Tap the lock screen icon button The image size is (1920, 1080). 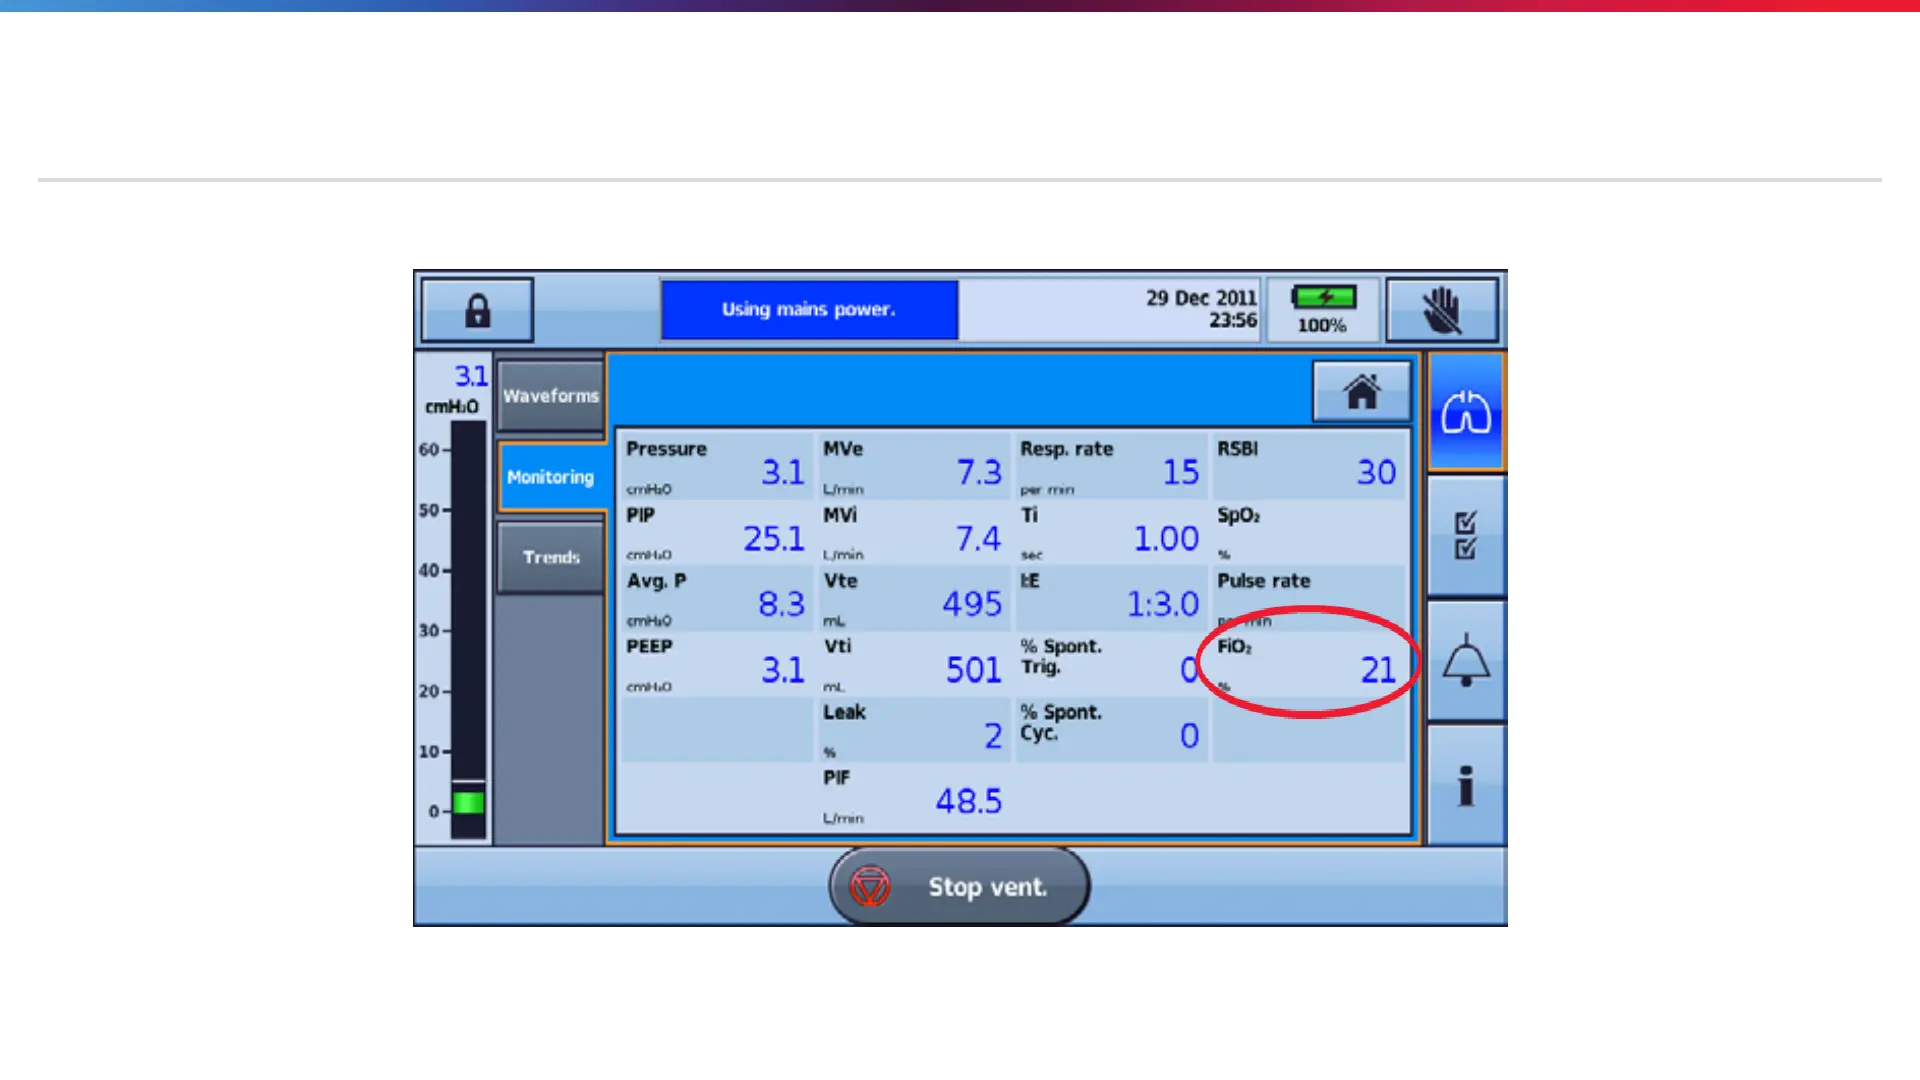tap(477, 310)
